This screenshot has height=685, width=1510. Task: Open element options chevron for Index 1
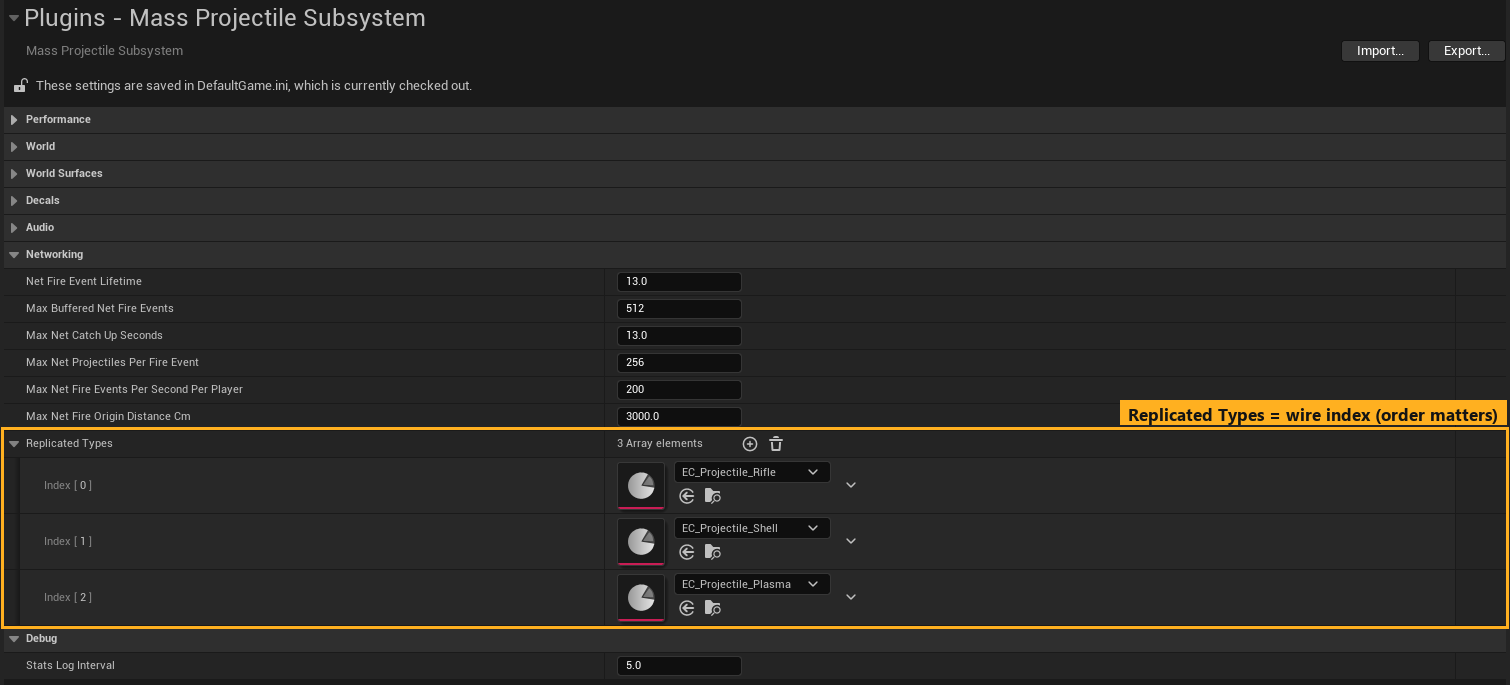[851, 541]
